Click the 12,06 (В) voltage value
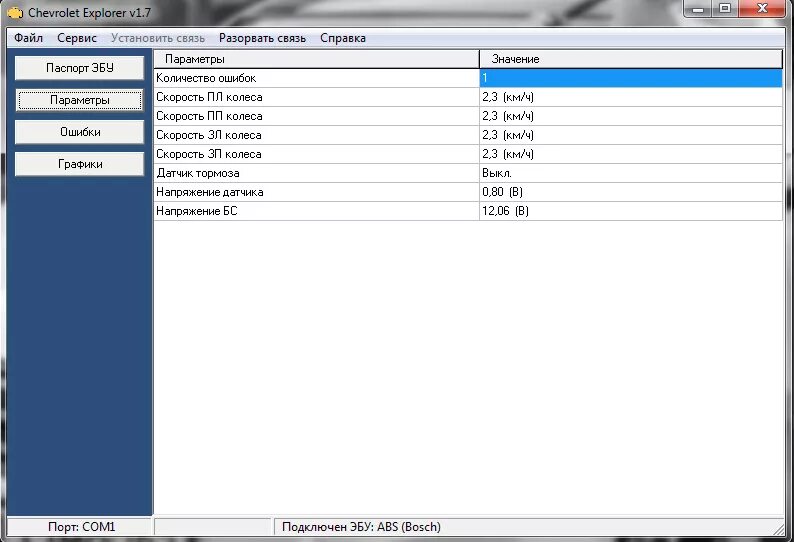The width and height of the screenshot is (794, 542). (x=505, y=211)
